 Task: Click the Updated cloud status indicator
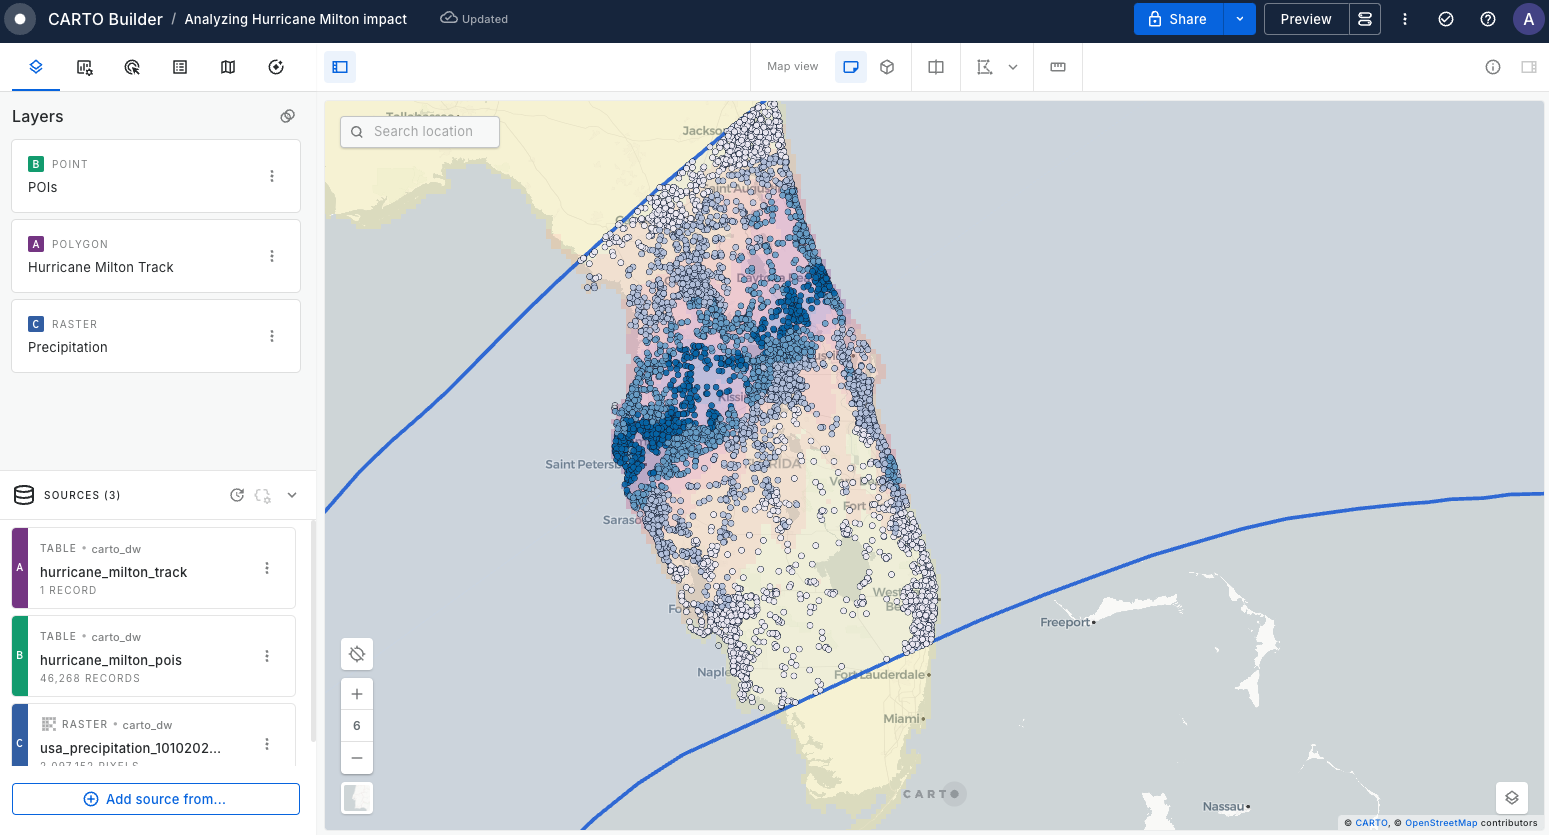pyautogui.click(x=474, y=19)
